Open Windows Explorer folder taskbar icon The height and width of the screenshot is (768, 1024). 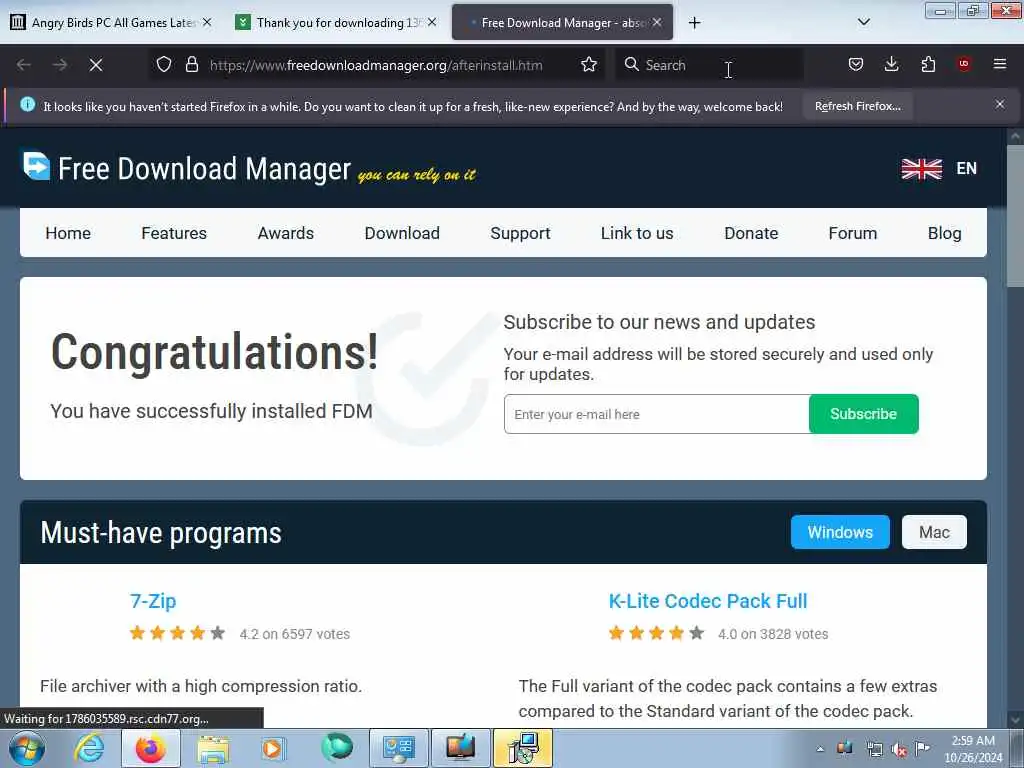coord(213,748)
